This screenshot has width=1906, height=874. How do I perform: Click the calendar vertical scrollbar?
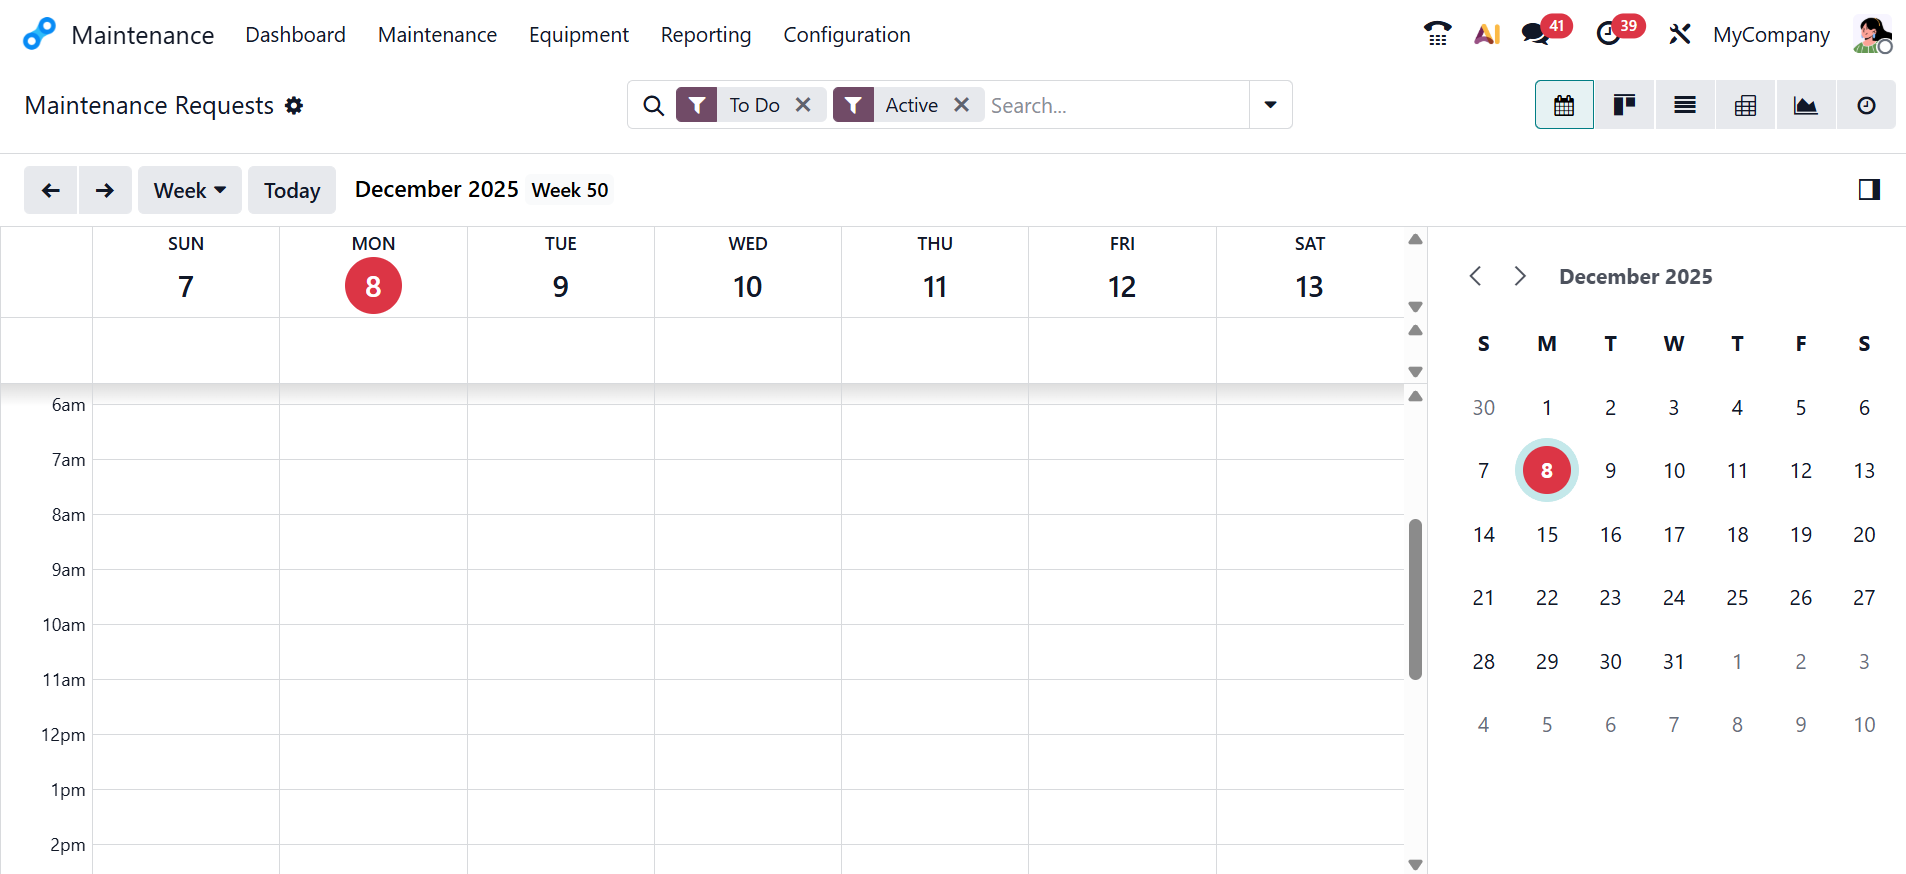(x=1415, y=600)
